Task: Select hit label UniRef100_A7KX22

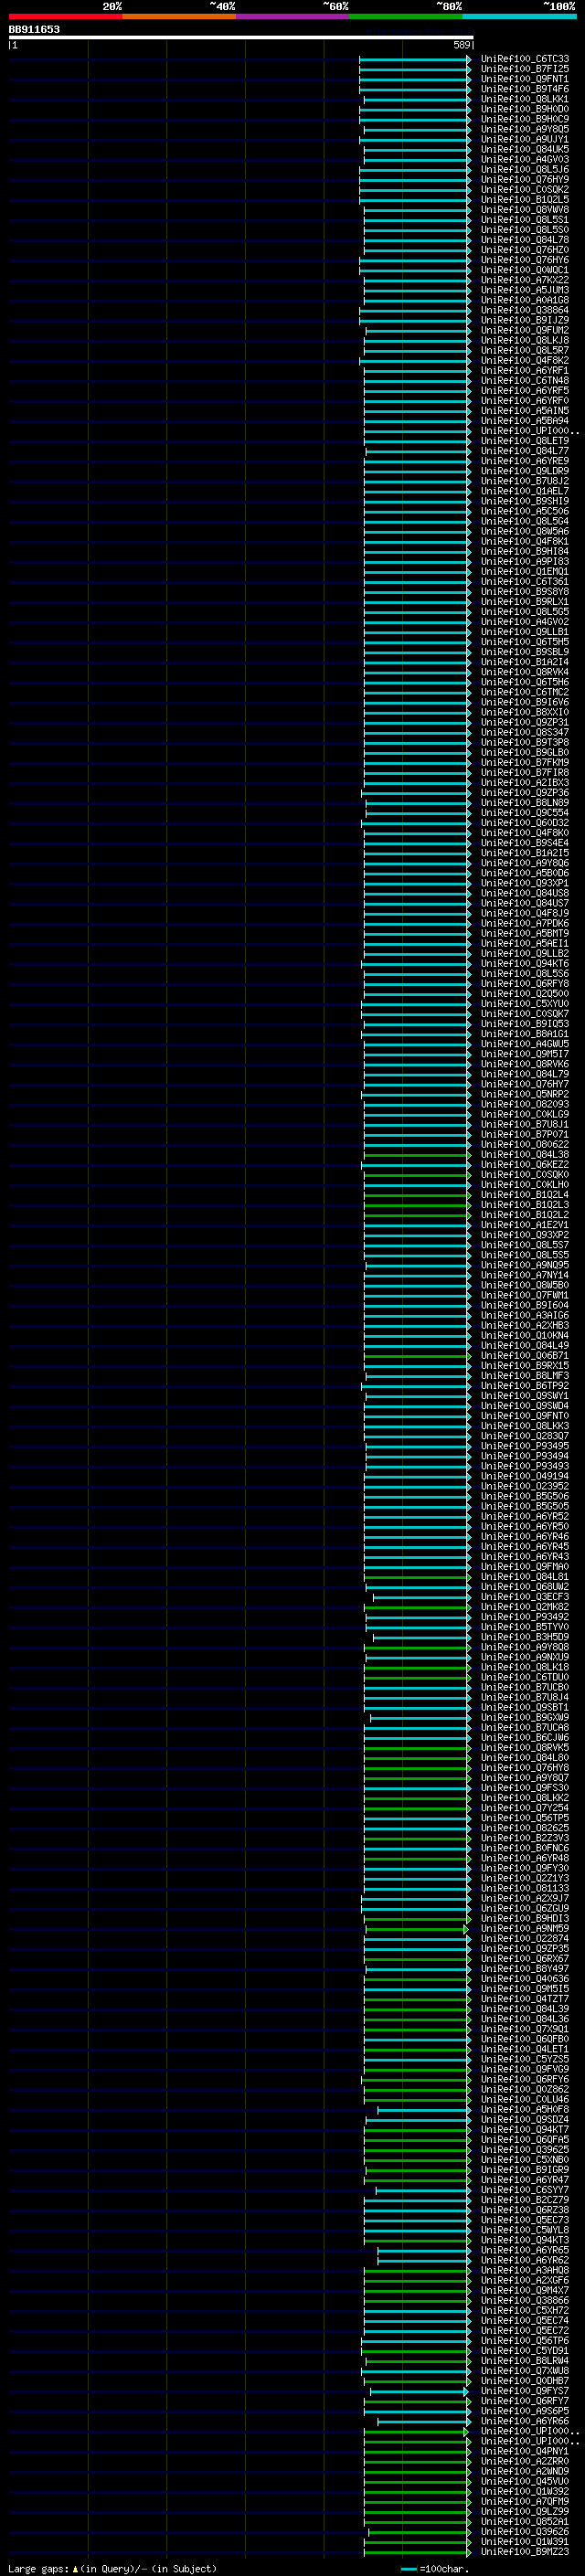Action: [x=525, y=280]
